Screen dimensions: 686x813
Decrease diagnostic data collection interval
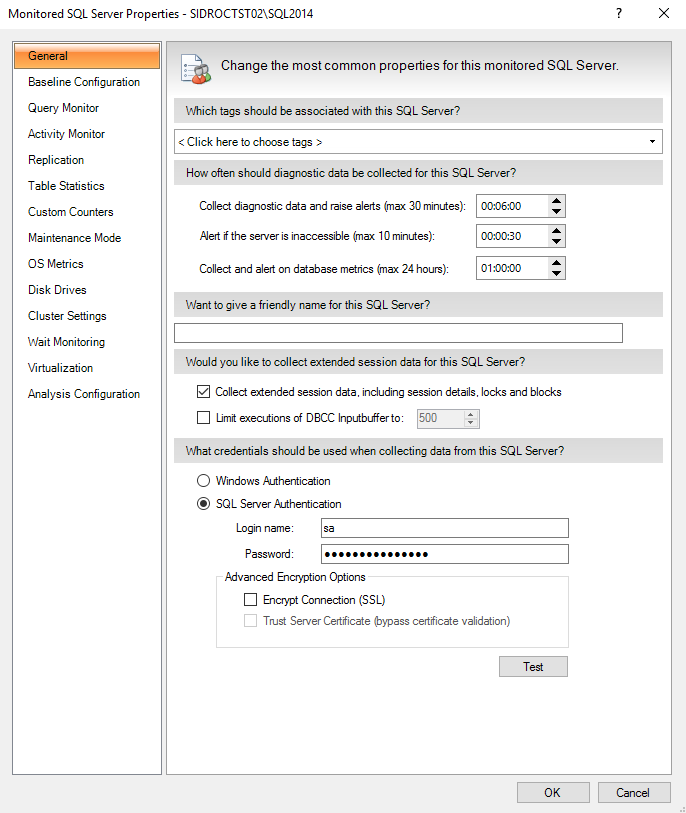(x=557, y=212)
